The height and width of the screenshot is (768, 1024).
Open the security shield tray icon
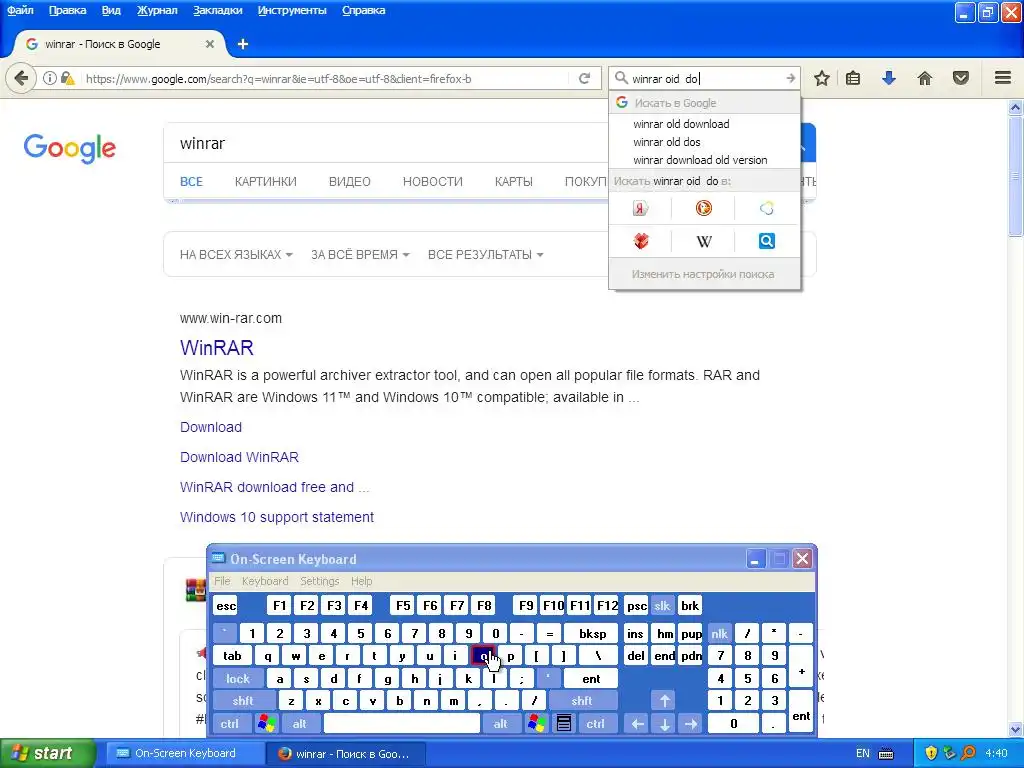(931, 753)
